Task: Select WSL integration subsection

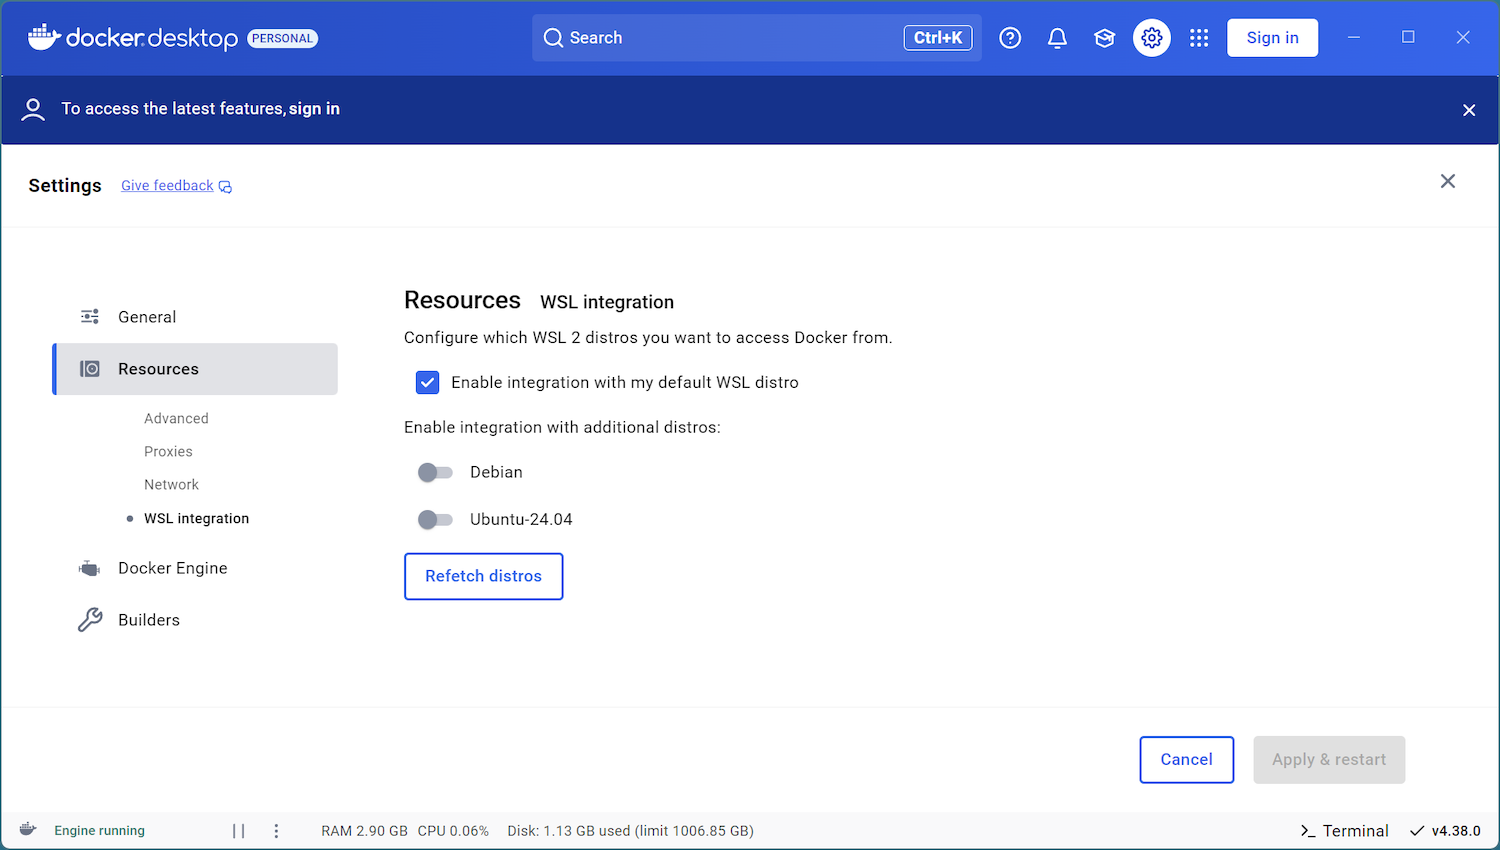Action: click(x=196, y=518)
